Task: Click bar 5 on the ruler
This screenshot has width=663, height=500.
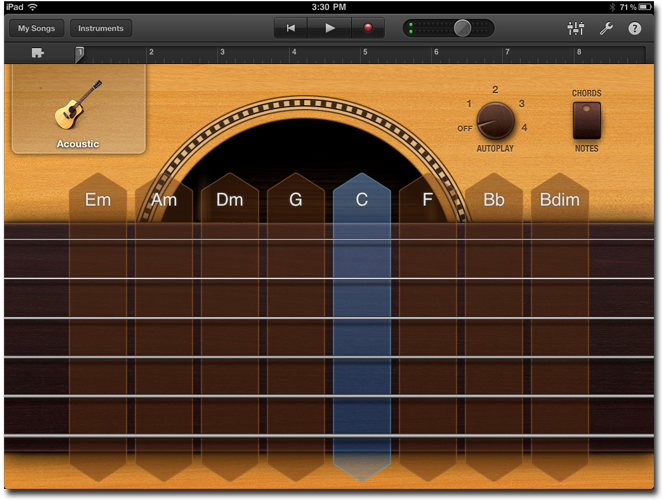Action: pyautogui.click(x=365, y=52)
